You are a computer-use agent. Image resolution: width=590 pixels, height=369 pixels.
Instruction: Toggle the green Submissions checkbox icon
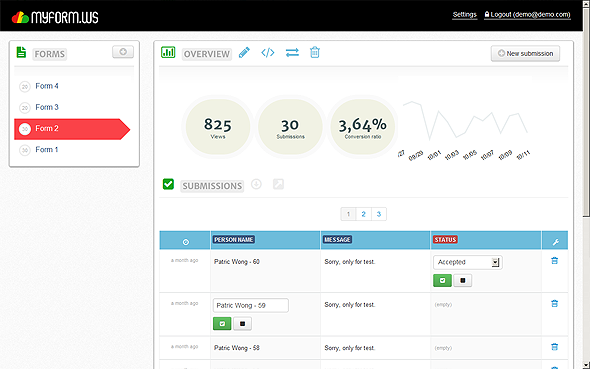pos(168,184)
